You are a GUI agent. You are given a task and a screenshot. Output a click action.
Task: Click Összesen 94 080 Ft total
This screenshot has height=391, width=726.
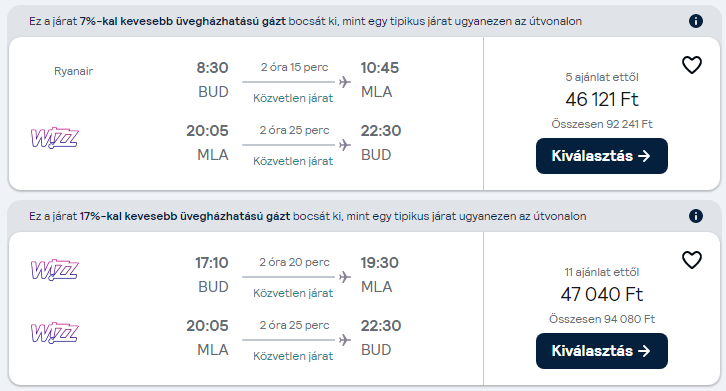[x=602, y=319]
